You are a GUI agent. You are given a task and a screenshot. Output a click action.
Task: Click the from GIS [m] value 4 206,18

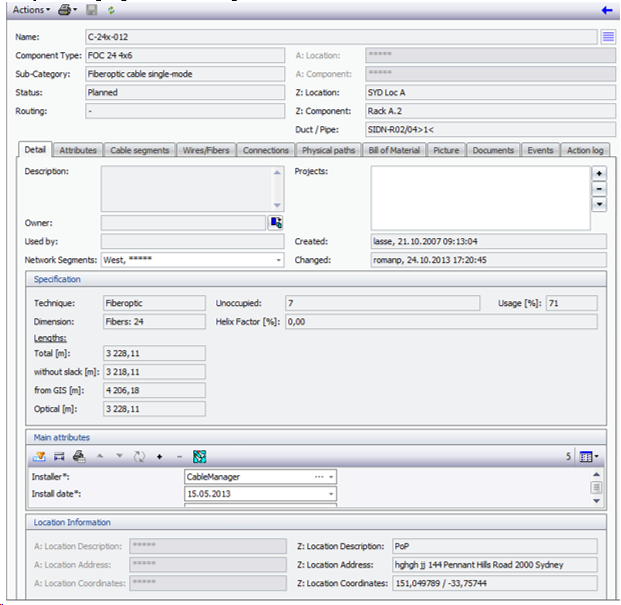point(154,390)
